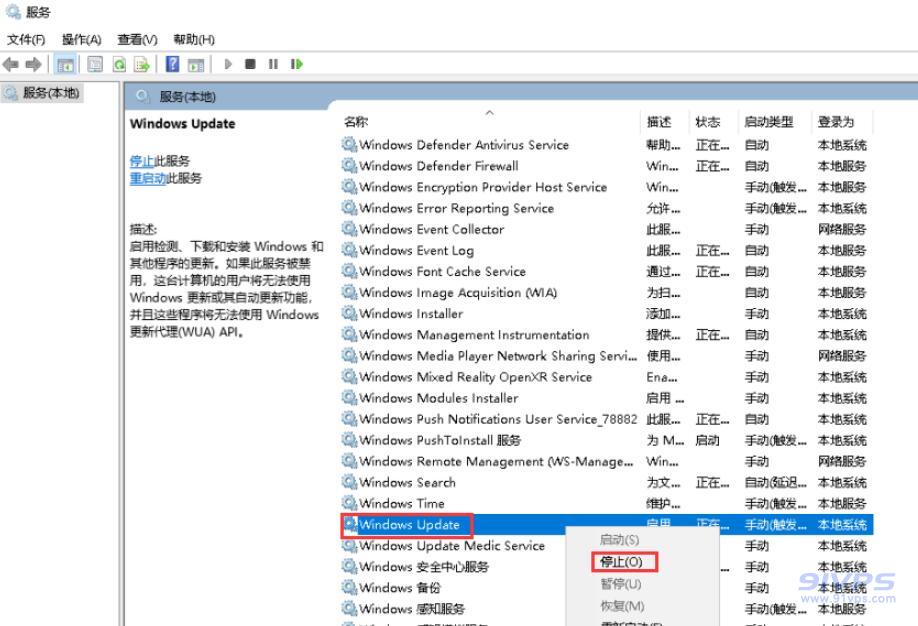Image resolution: width=918 pixels, height=626 pixels.
Task: Toggle the Show/Hide Console Tree toolbar icon
Action: tap(64, 64)
